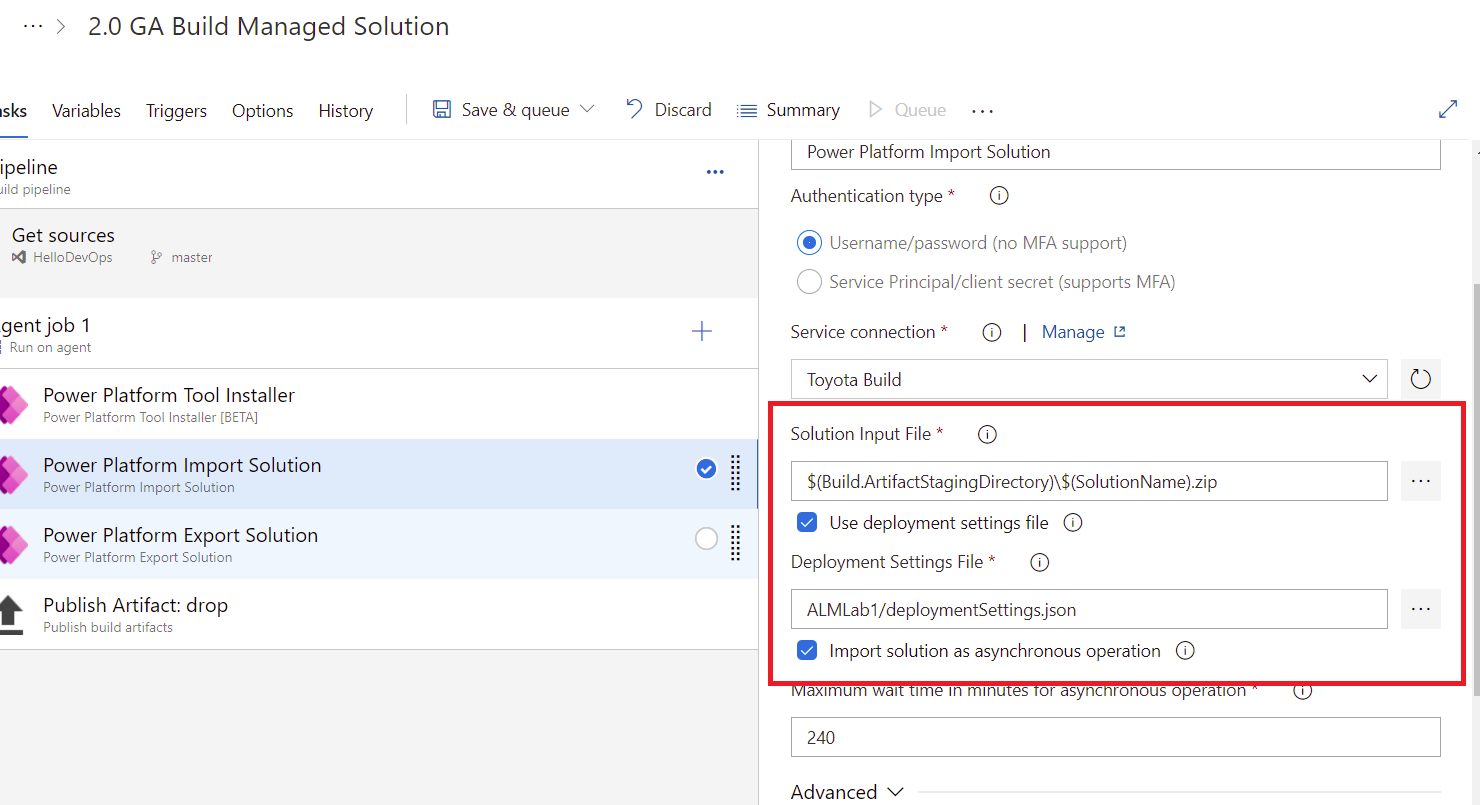1480x805 pixels.
Task: Toggle Import solution as asynchronous operation
Action: pos(807,651)
